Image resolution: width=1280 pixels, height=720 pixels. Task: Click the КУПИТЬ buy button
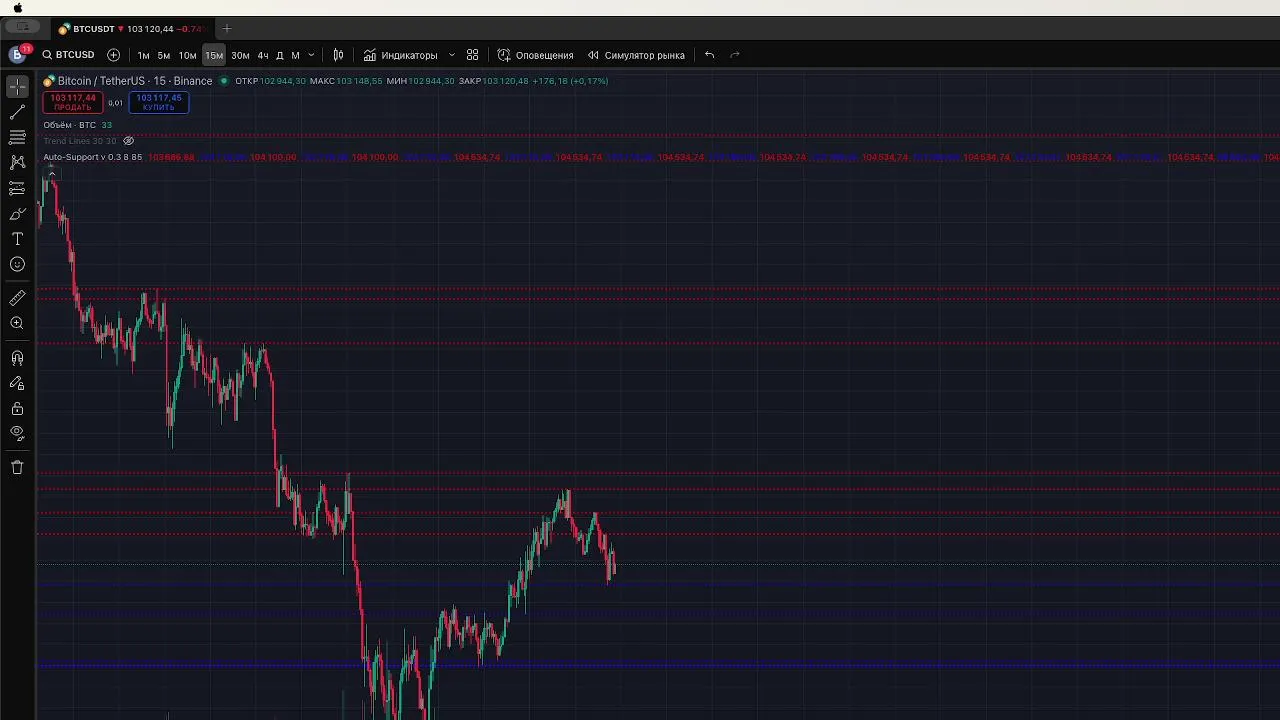coord(158,102)
